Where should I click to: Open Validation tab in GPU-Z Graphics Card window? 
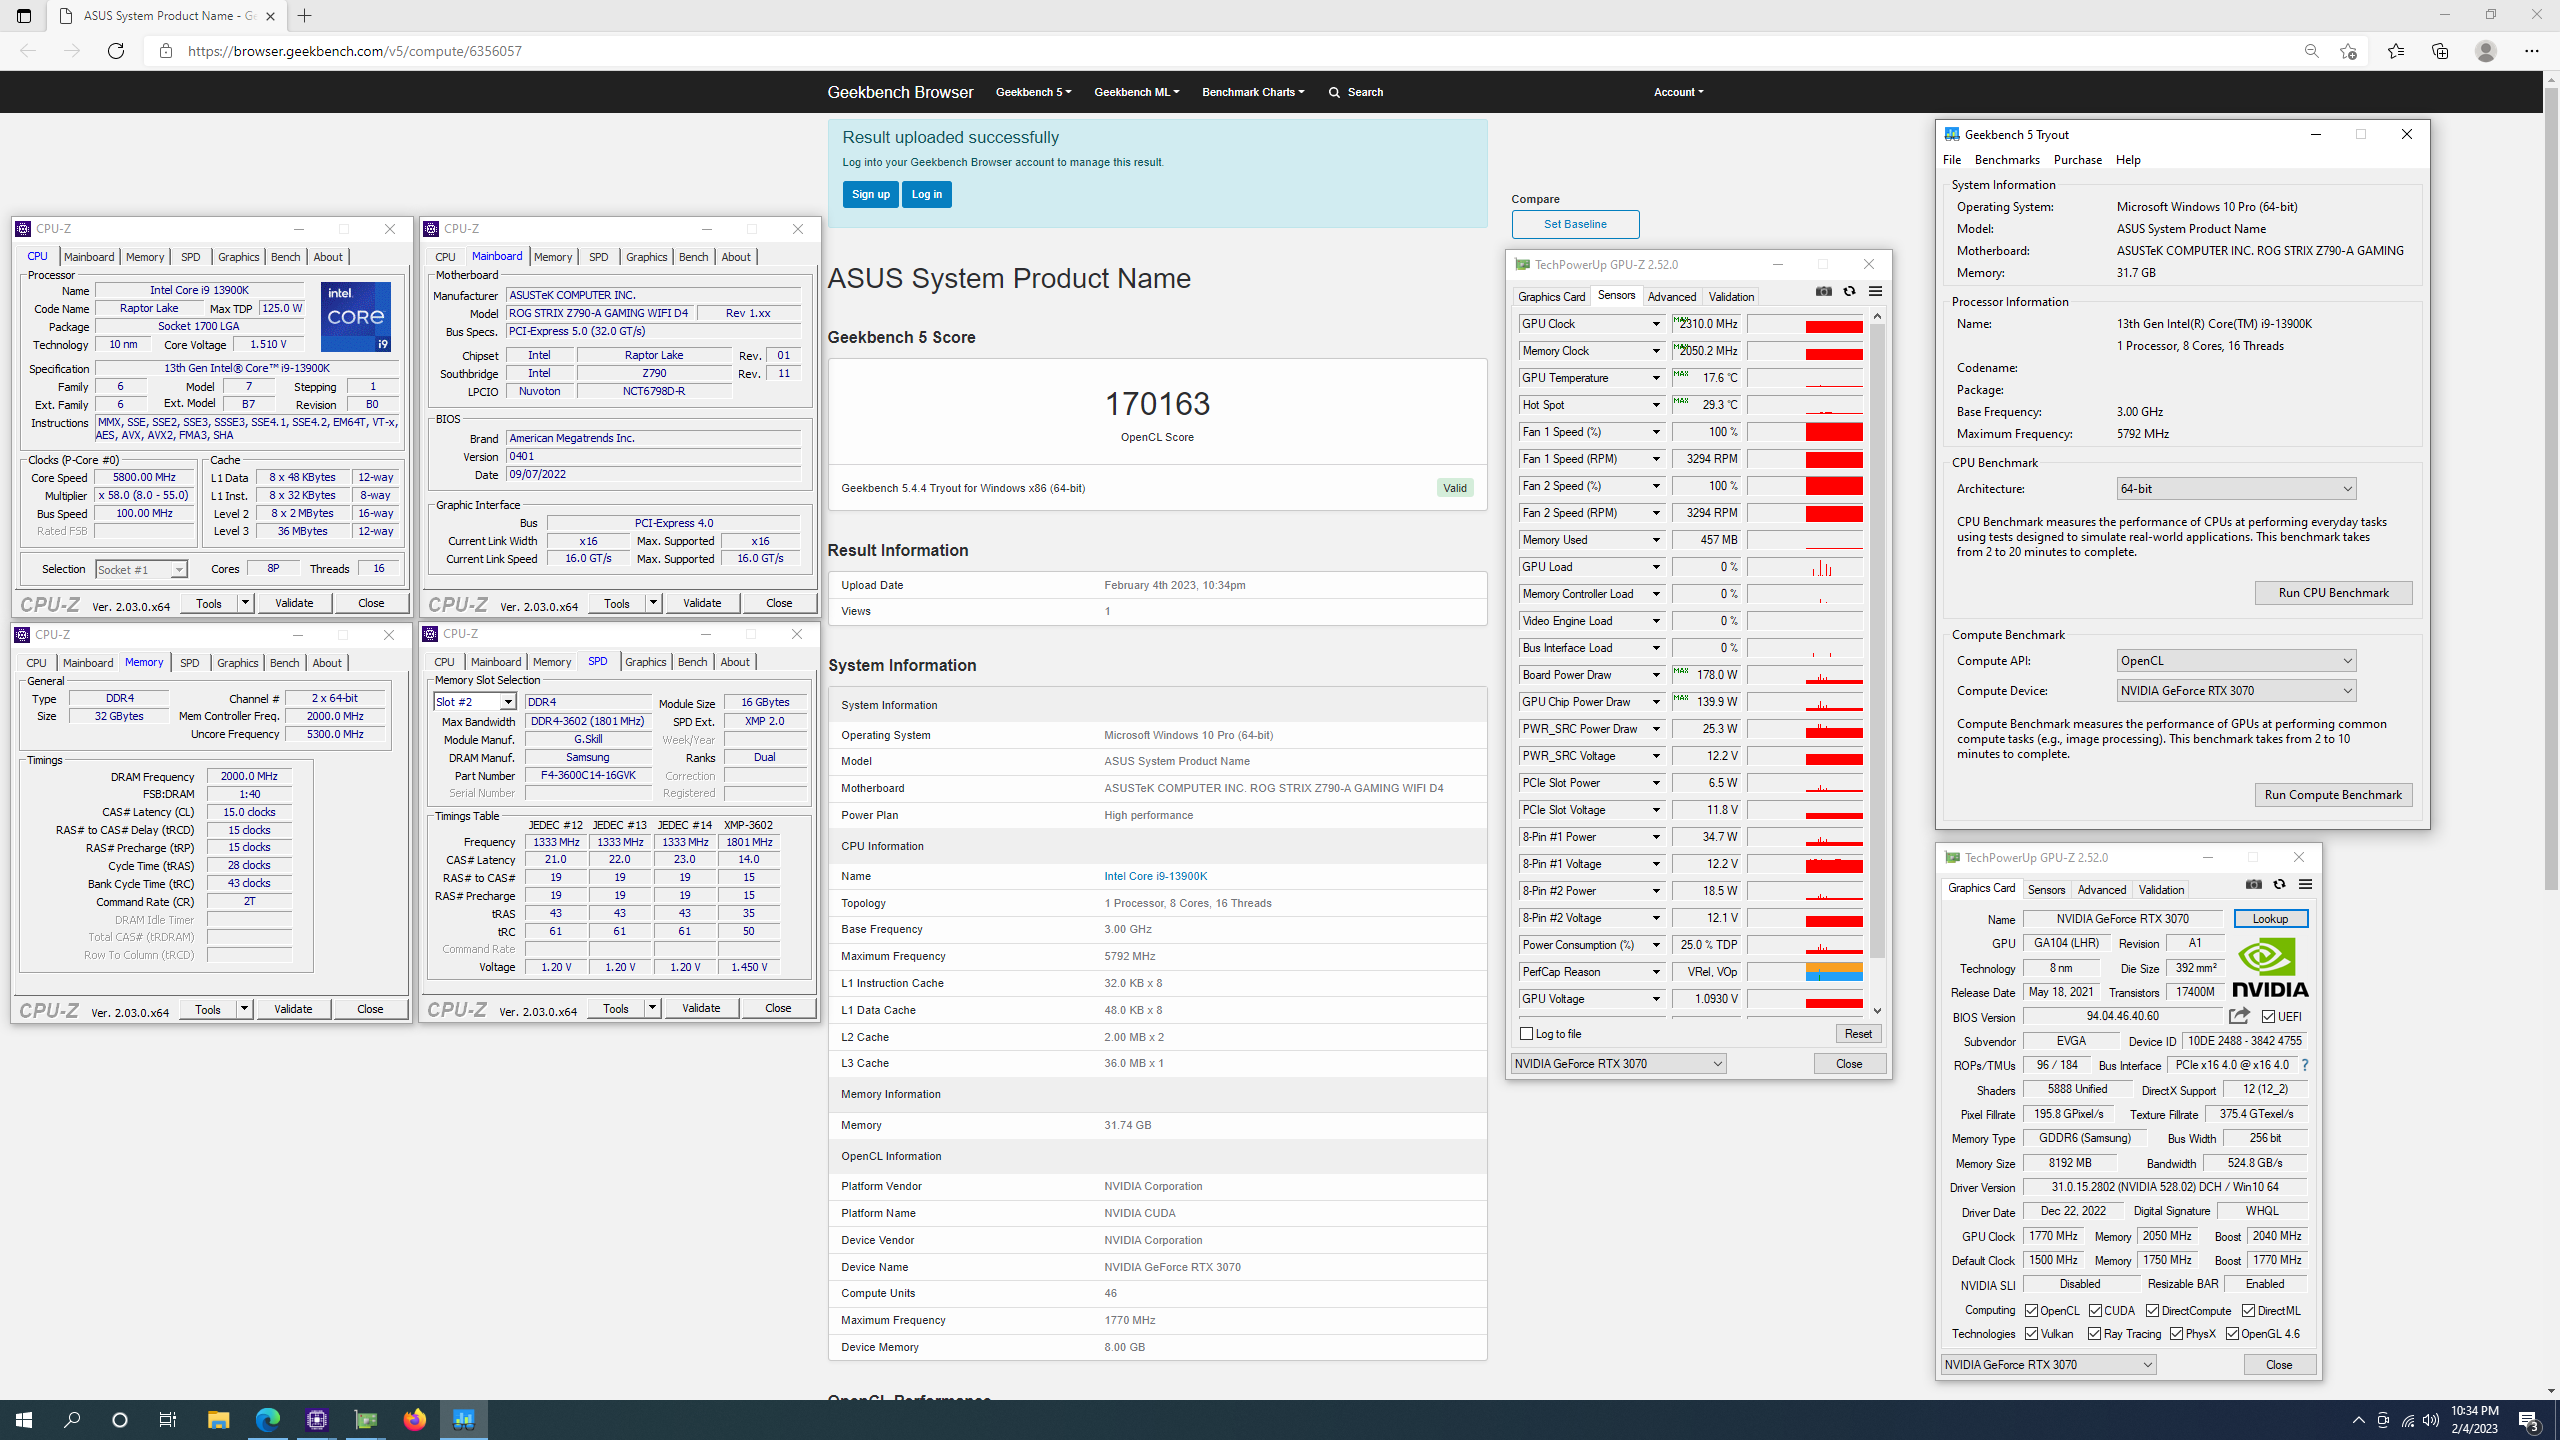(x=2161, y=890)
